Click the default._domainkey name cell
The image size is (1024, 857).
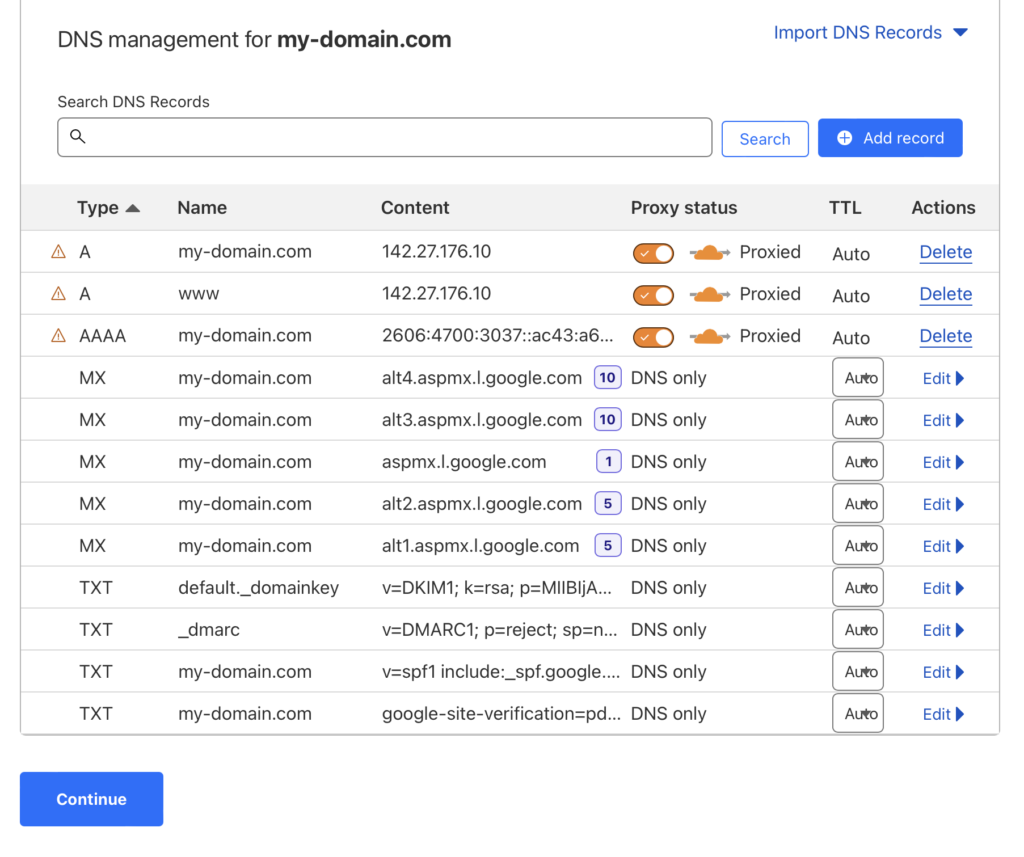[x=259, y=588]
